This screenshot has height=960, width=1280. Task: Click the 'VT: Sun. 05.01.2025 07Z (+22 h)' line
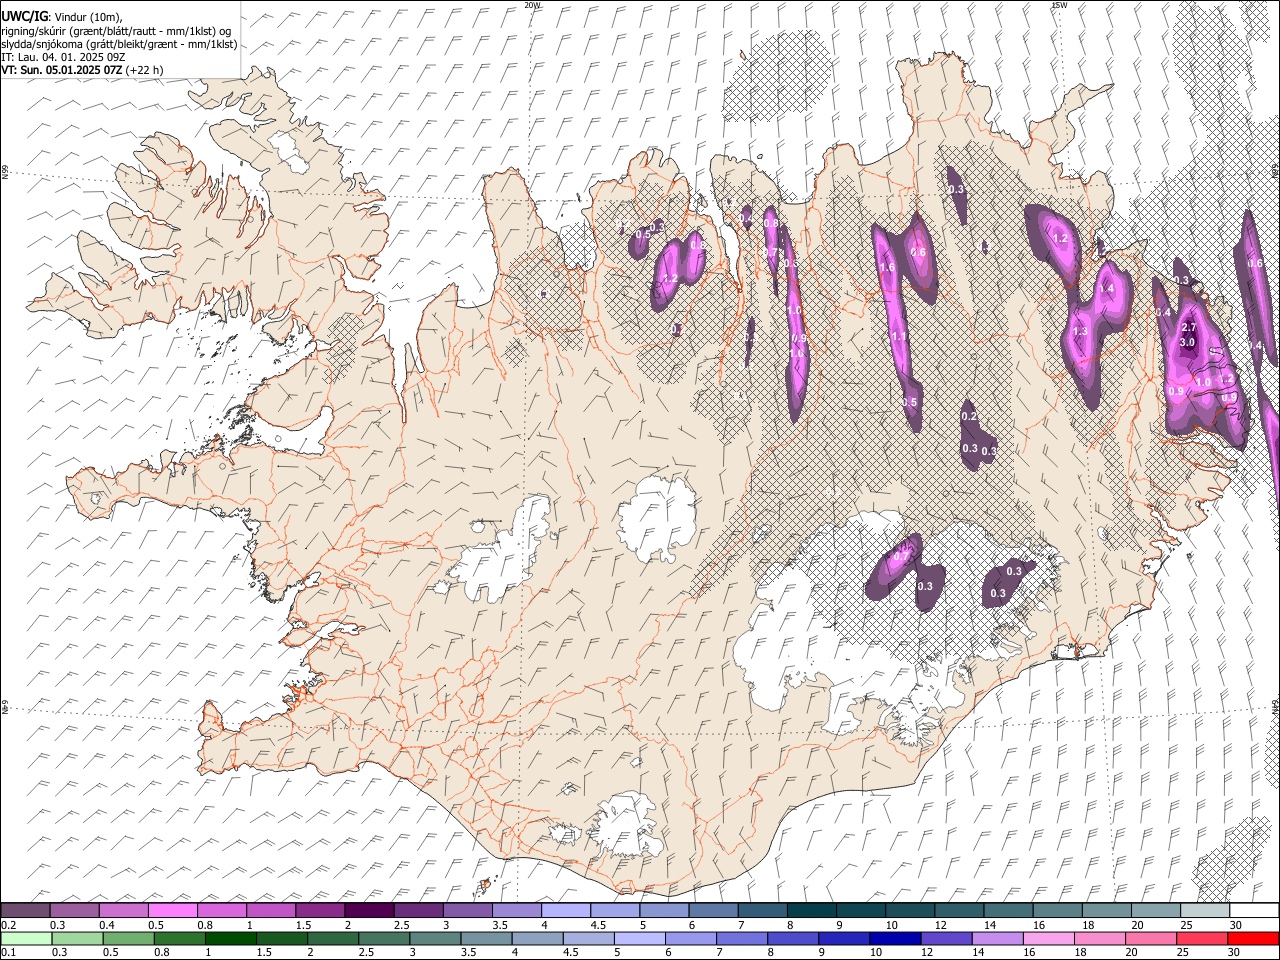pyautogui.click(x=82, y=70)
